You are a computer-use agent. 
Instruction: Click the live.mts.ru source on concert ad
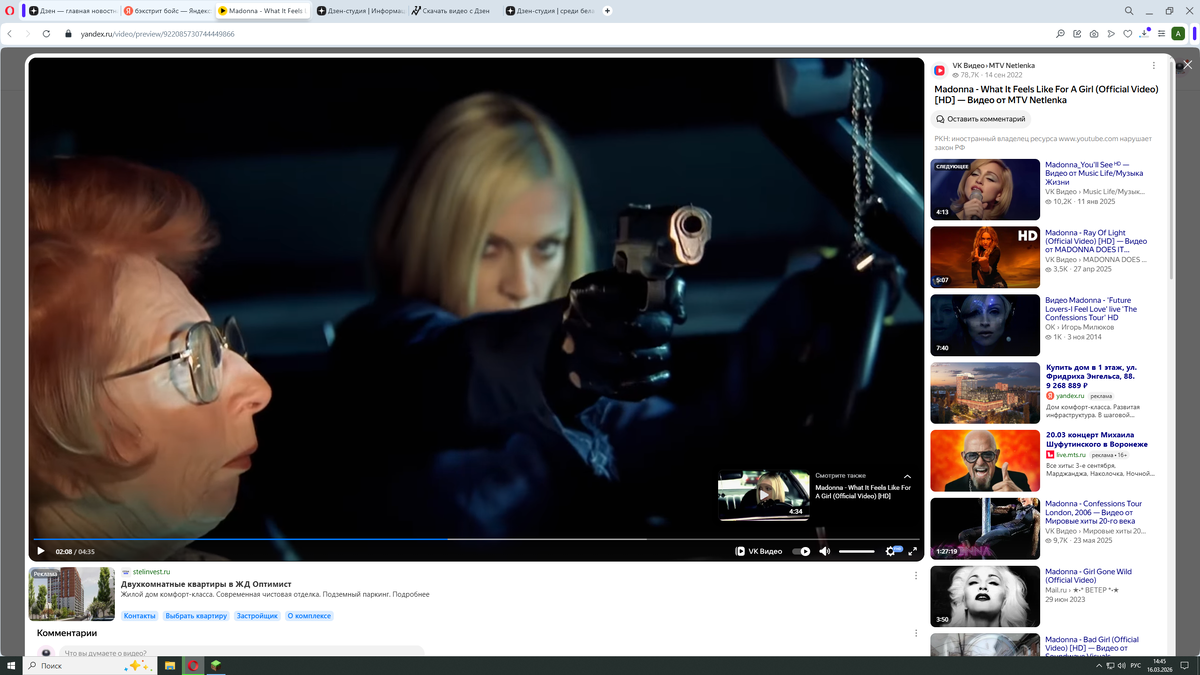[1073, 455]
